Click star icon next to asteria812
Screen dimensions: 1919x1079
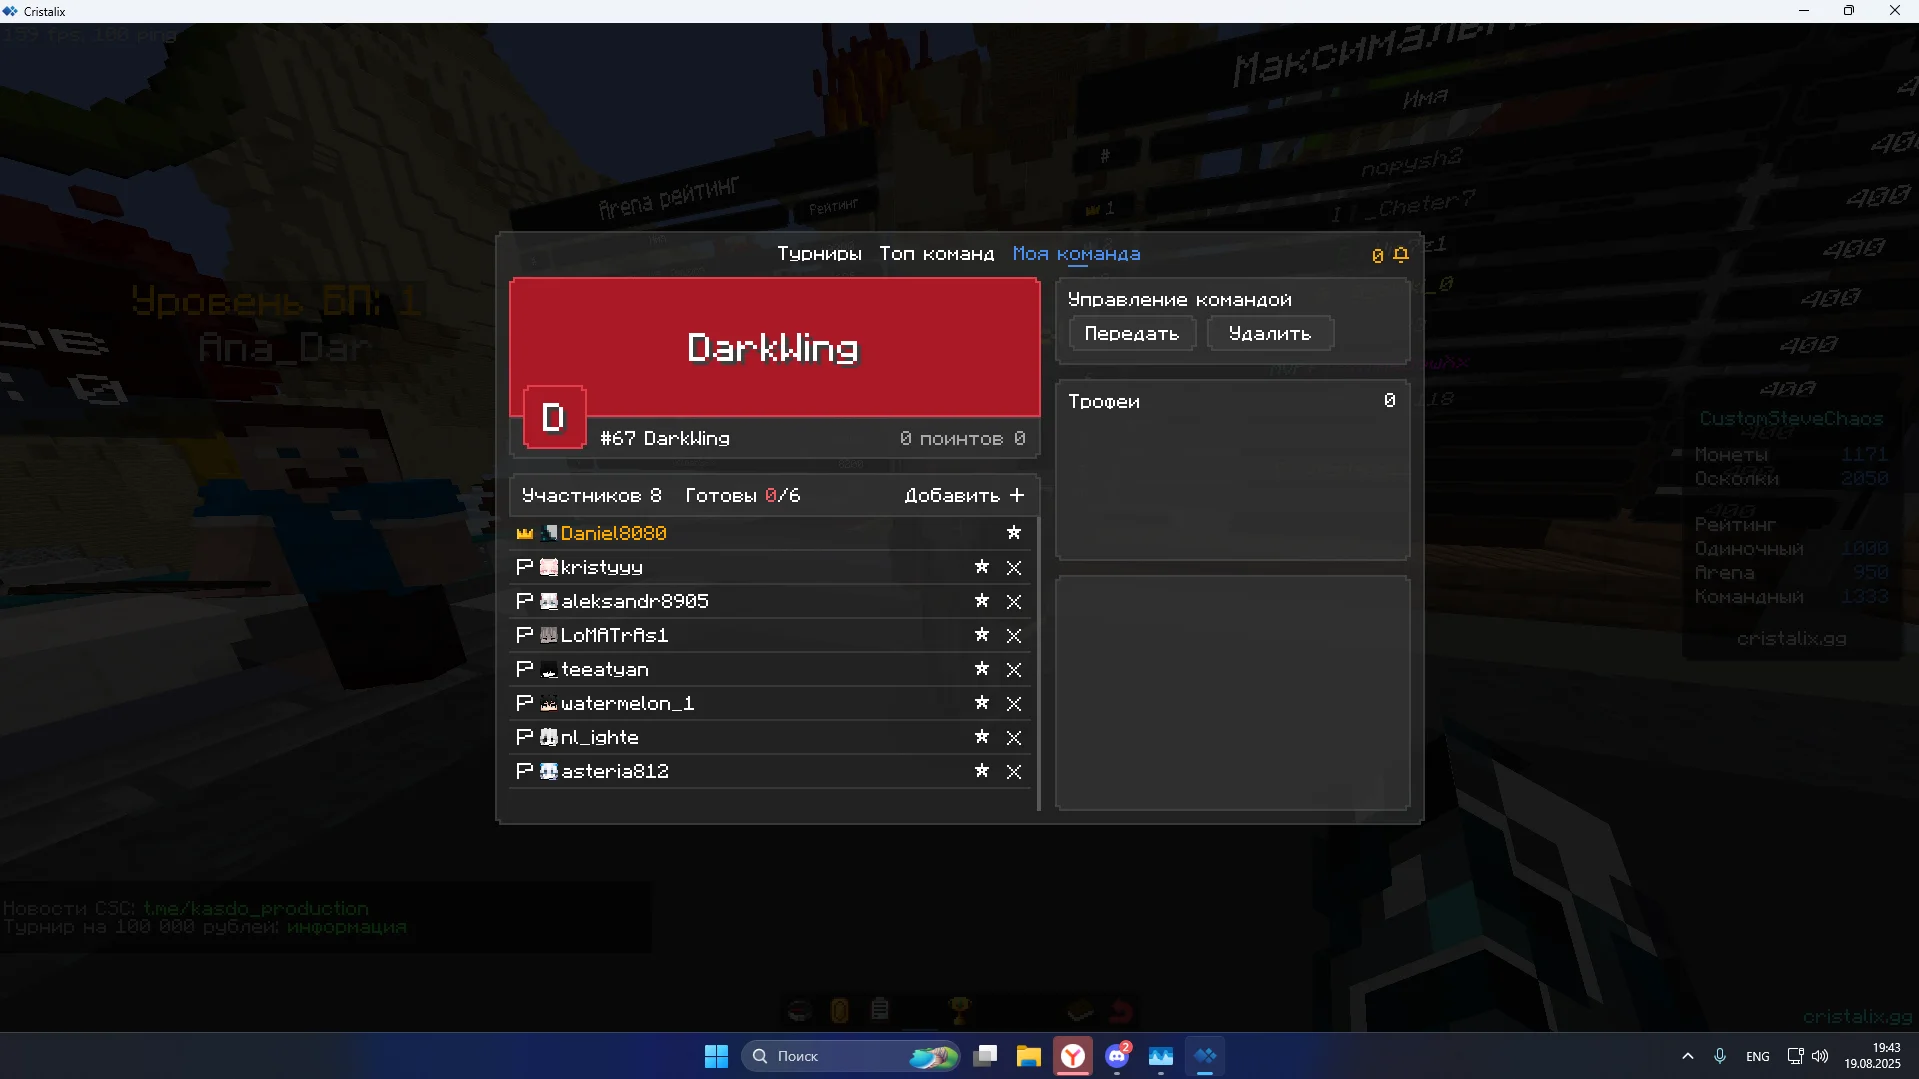click(981, 771)
